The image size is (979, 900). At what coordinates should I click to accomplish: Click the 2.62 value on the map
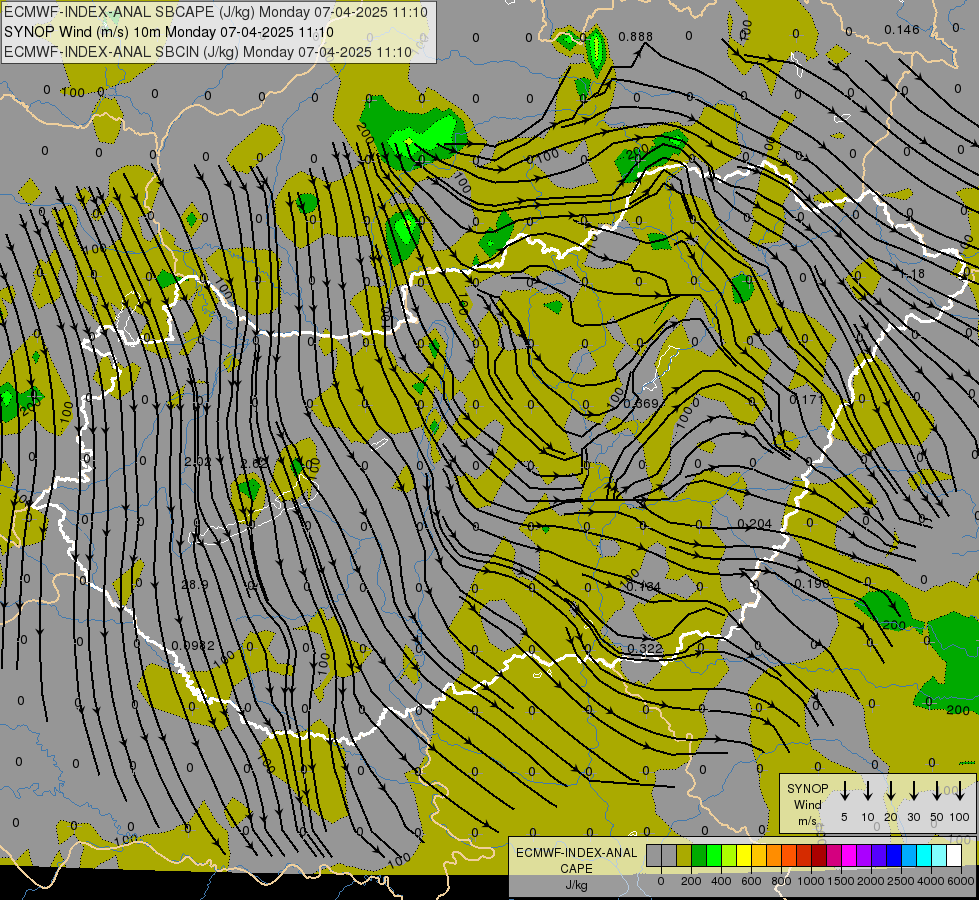click(x=255, y=463)
